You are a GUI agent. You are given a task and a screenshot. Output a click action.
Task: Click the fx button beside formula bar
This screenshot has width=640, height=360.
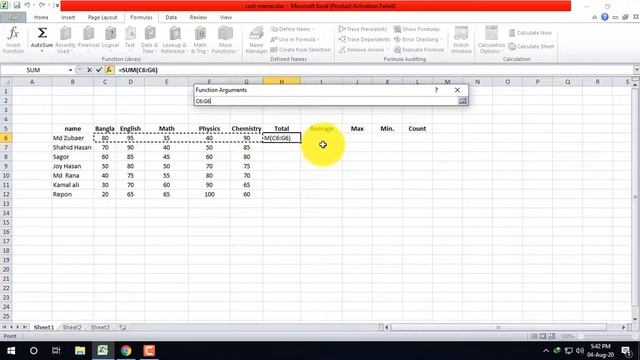[109, 70]
